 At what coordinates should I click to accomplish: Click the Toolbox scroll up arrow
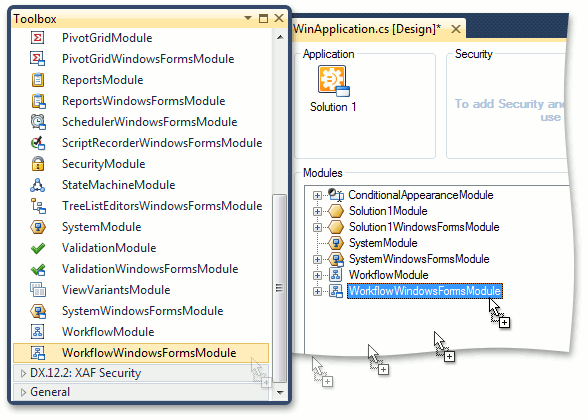[x=280, y=37]
